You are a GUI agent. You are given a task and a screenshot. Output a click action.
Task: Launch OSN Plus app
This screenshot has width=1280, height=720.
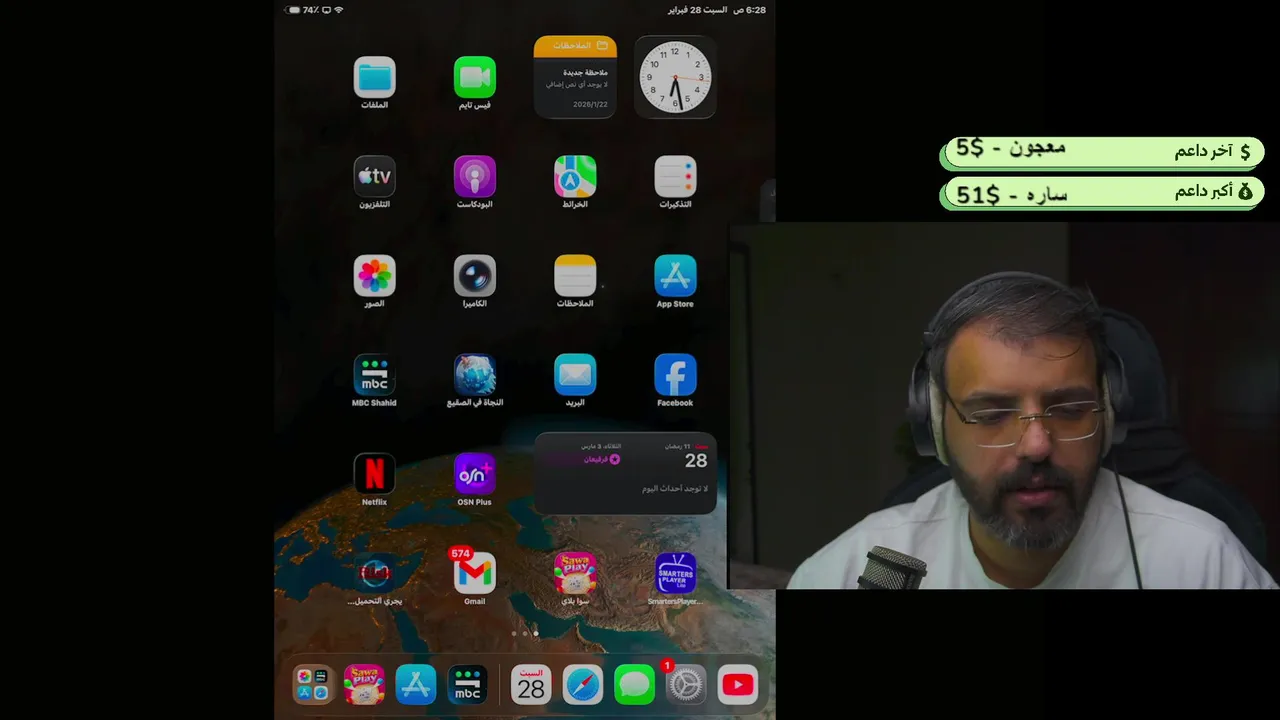click(474, 473)
